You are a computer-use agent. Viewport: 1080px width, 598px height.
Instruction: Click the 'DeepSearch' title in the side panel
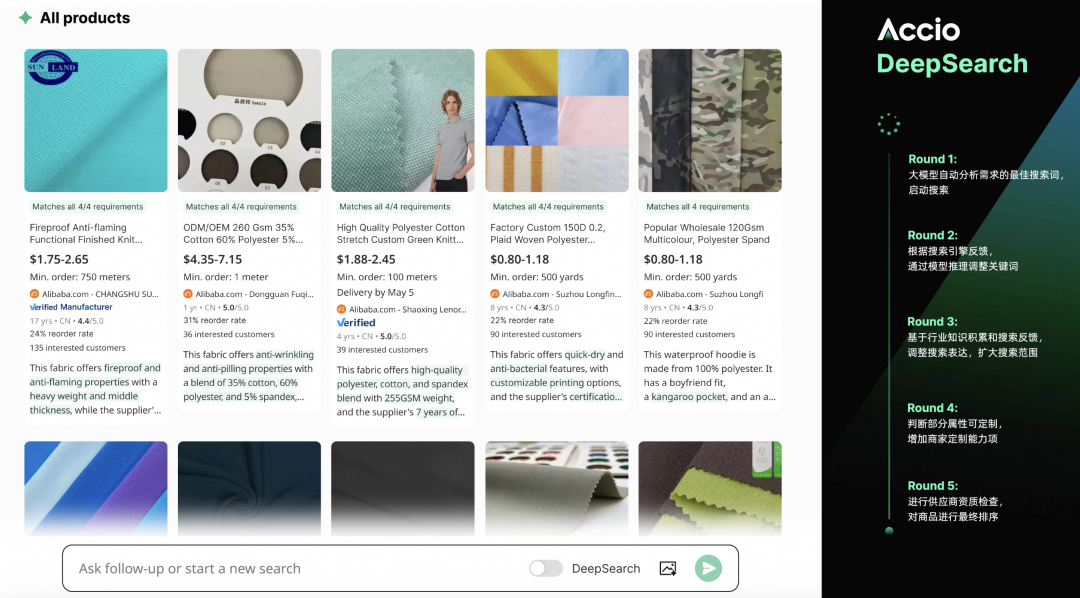(952, 64)
